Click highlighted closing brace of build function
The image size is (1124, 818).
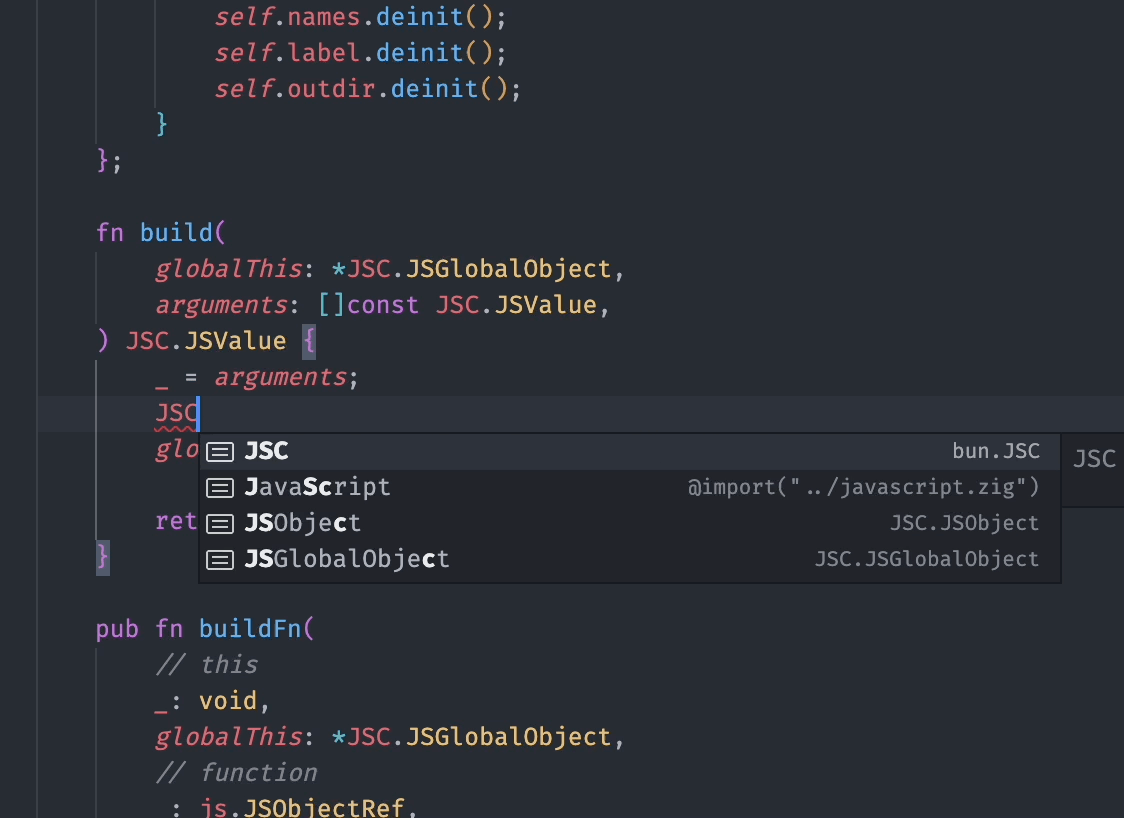tap(103, 557)
